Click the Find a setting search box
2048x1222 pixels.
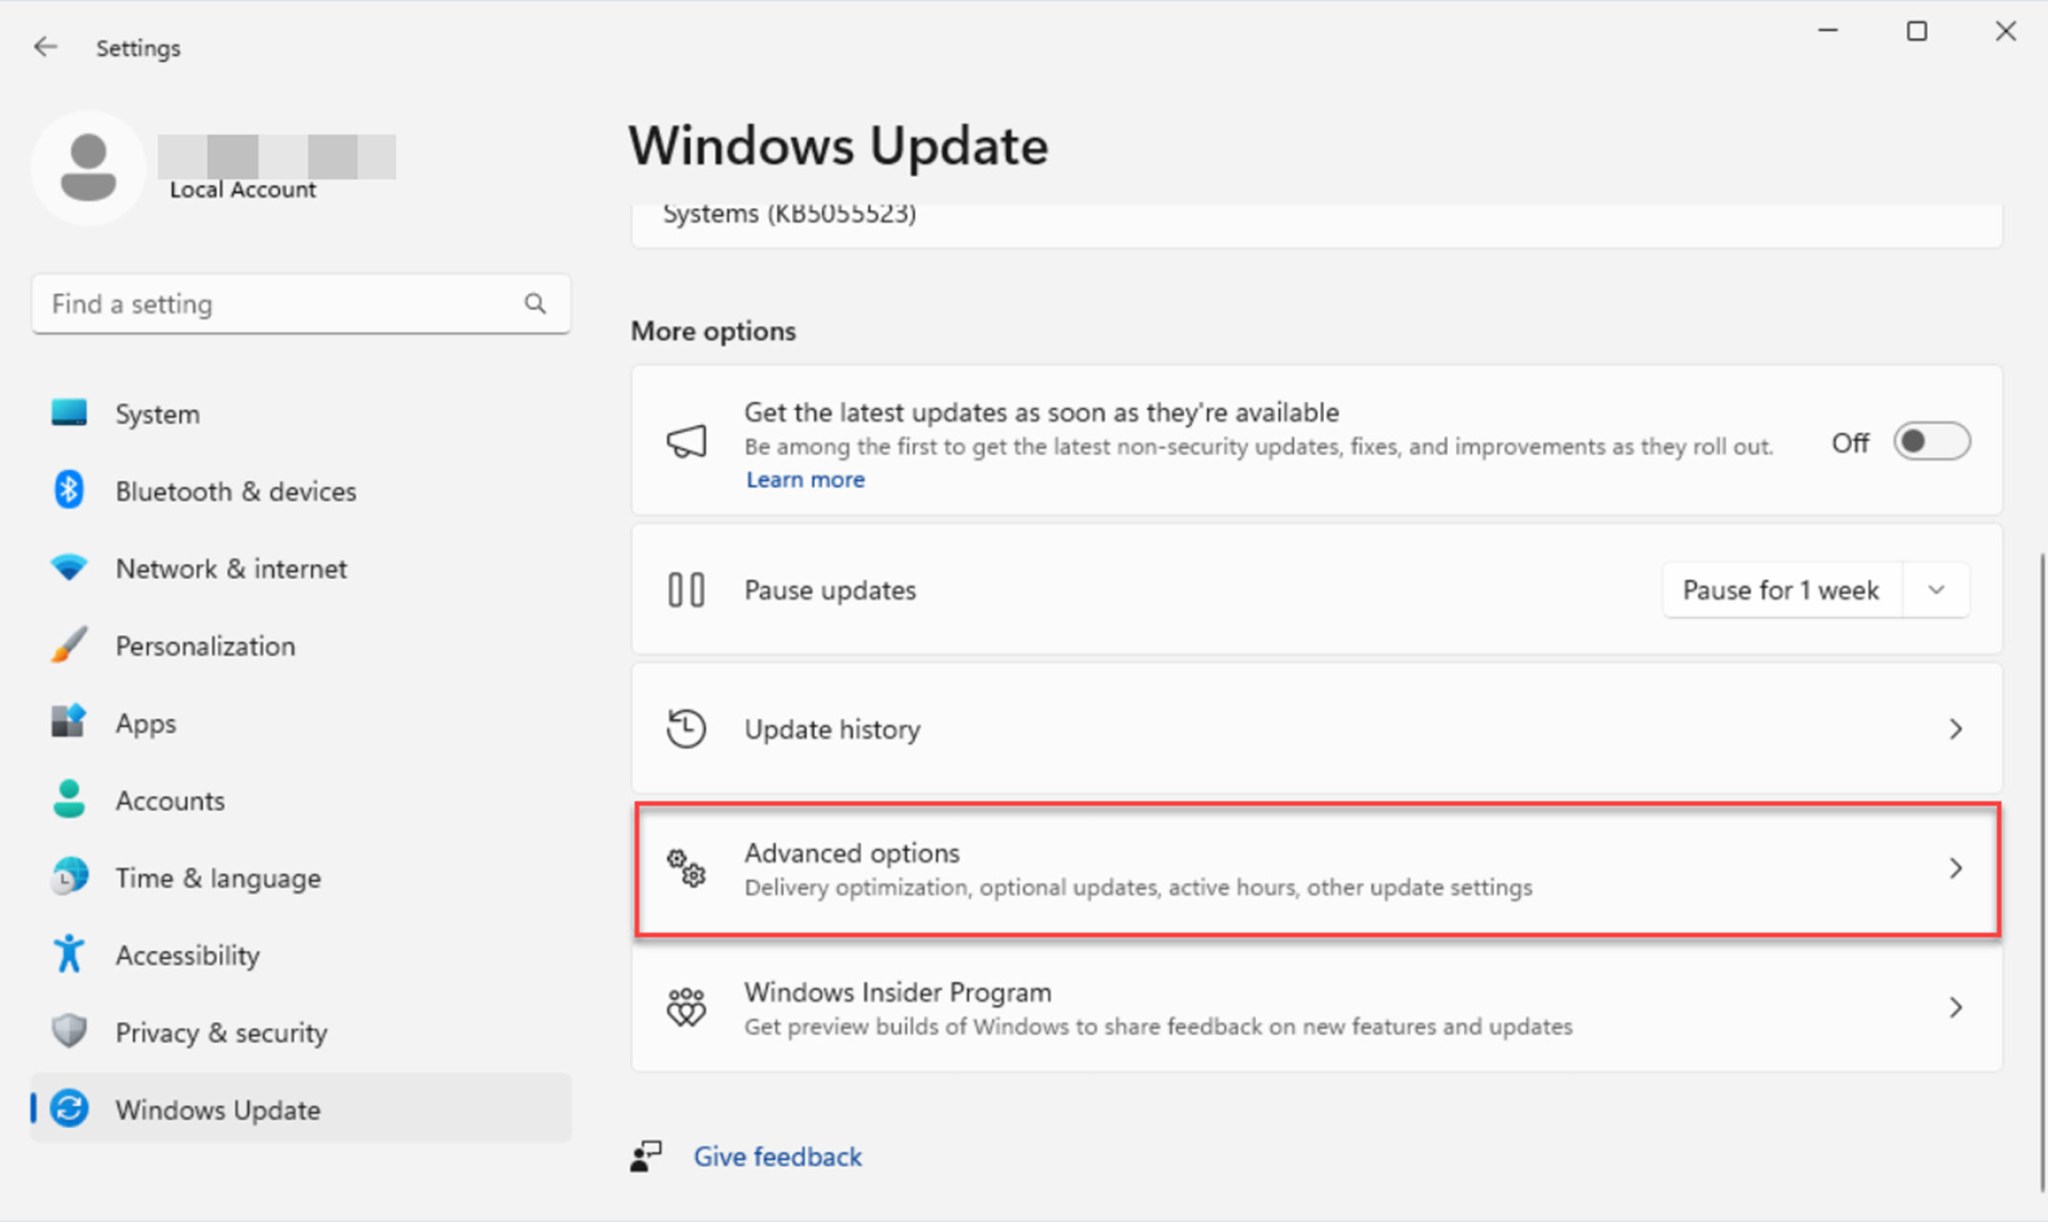pyautogui.click(x=301, y=303)
